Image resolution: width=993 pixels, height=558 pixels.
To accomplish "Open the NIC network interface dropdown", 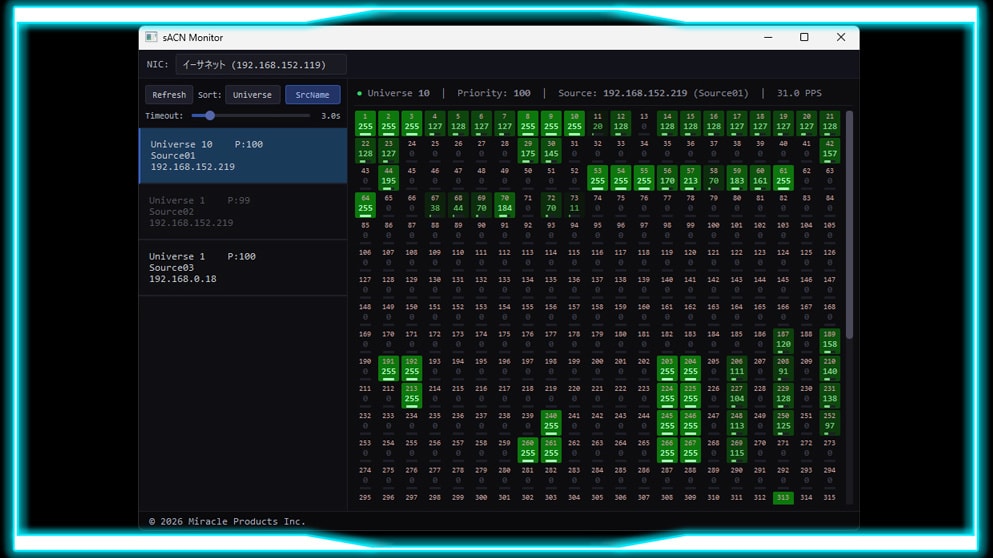I will (x=261, y=65).
